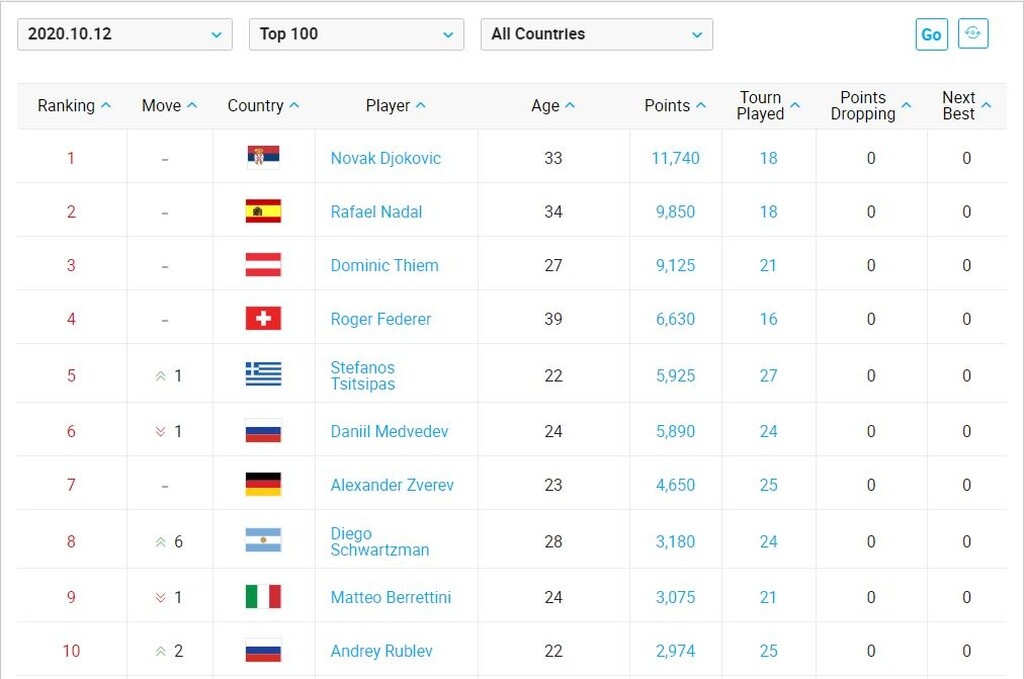Open the 2020.10.12 date dropdown
The height and width of the screenshot is (679, 1024).
tap(125, 34)
